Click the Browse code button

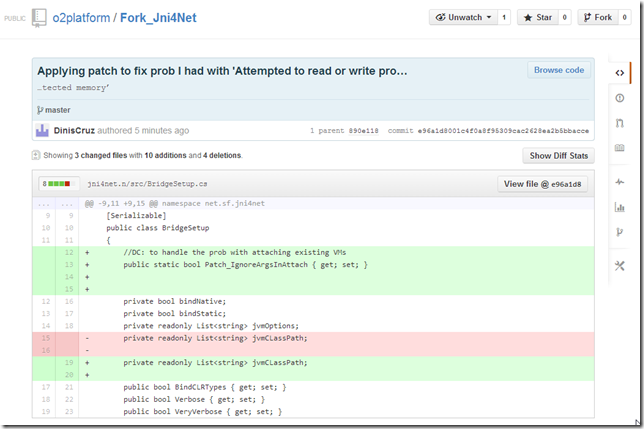click(x=559, y=71)
